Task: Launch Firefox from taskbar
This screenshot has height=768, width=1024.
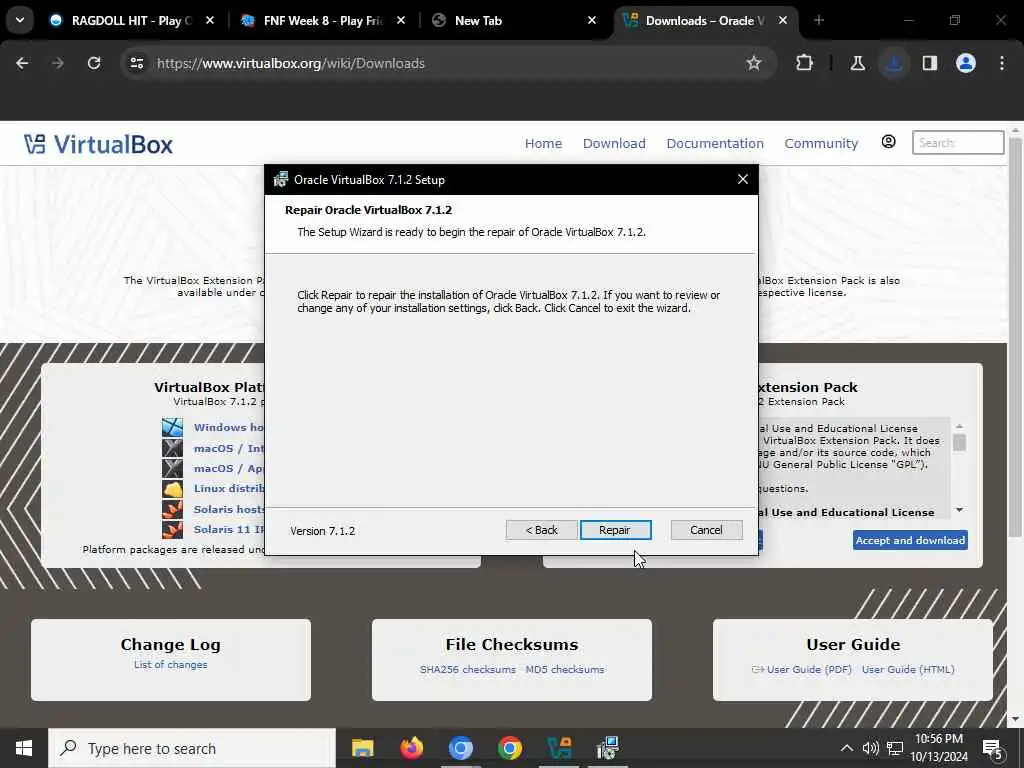Action: pos(411,748)
